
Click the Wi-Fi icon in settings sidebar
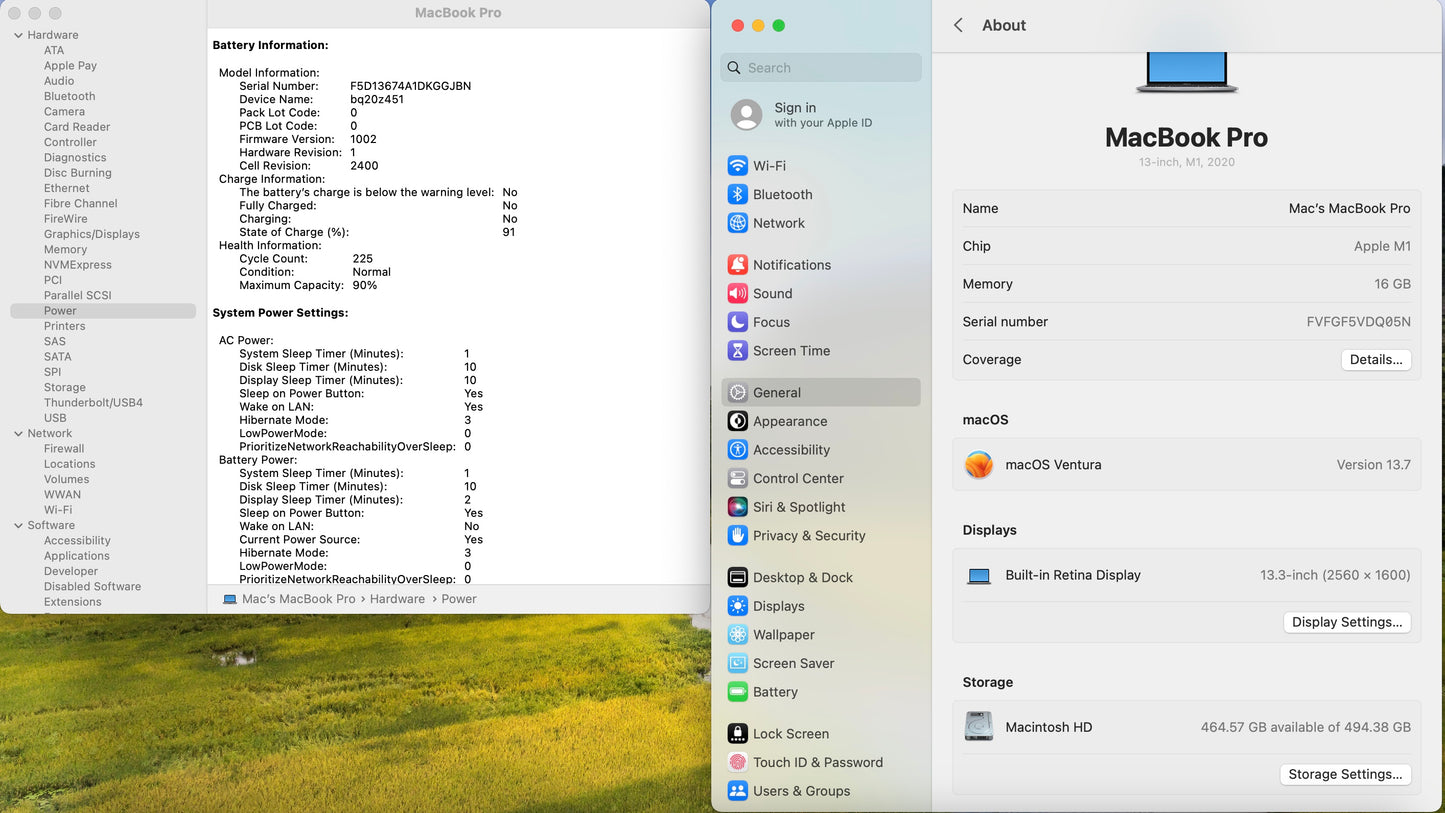tap(737, 166)
